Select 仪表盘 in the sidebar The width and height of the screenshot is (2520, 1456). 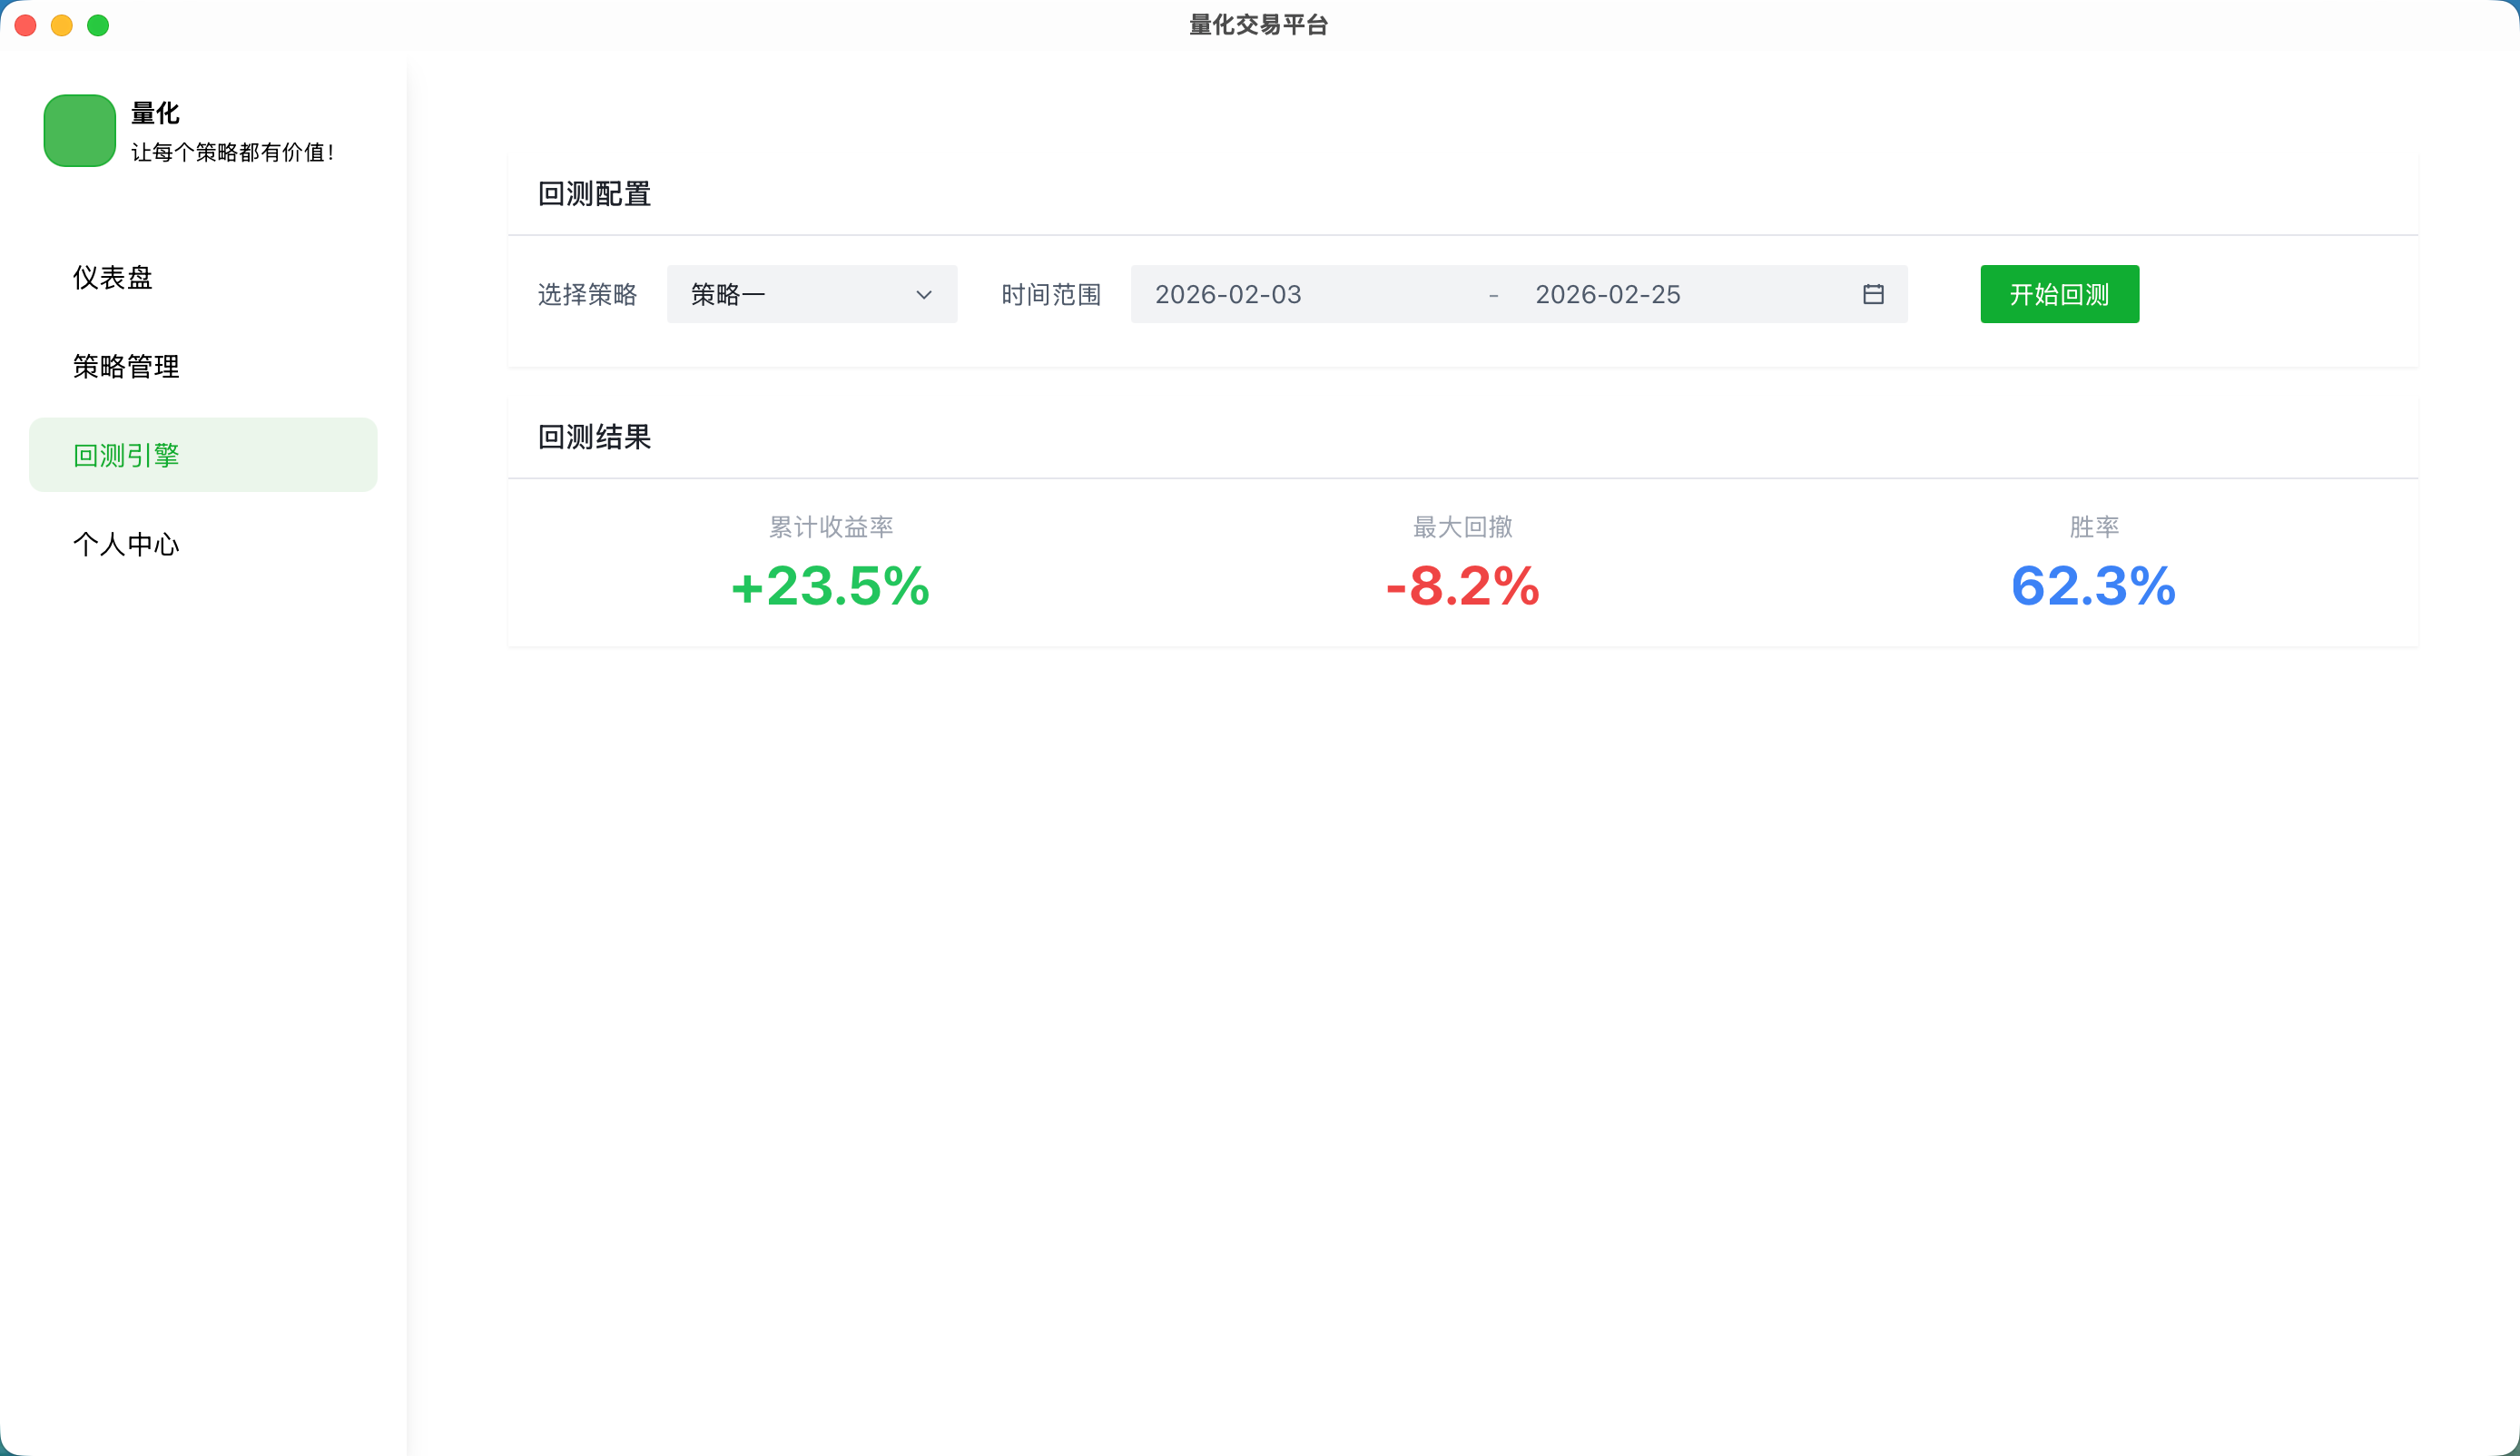tap(113, 277)
